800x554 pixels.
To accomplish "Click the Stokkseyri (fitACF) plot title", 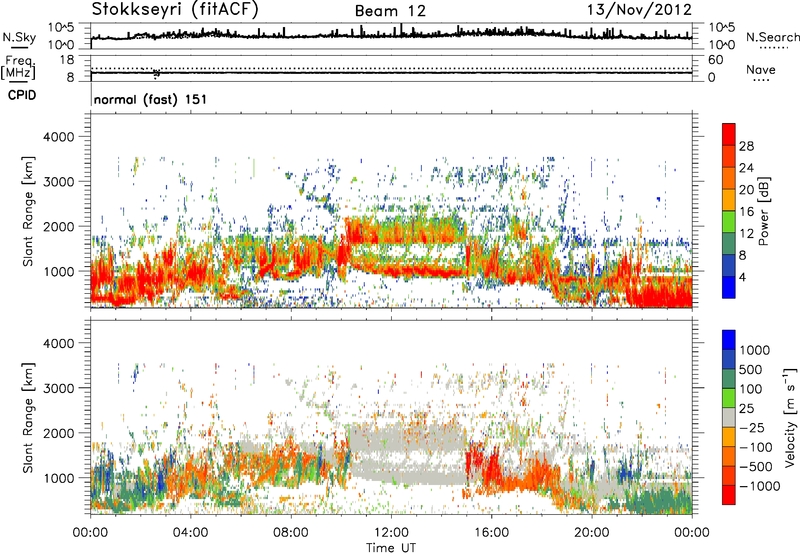I will [x=174, y=9].
